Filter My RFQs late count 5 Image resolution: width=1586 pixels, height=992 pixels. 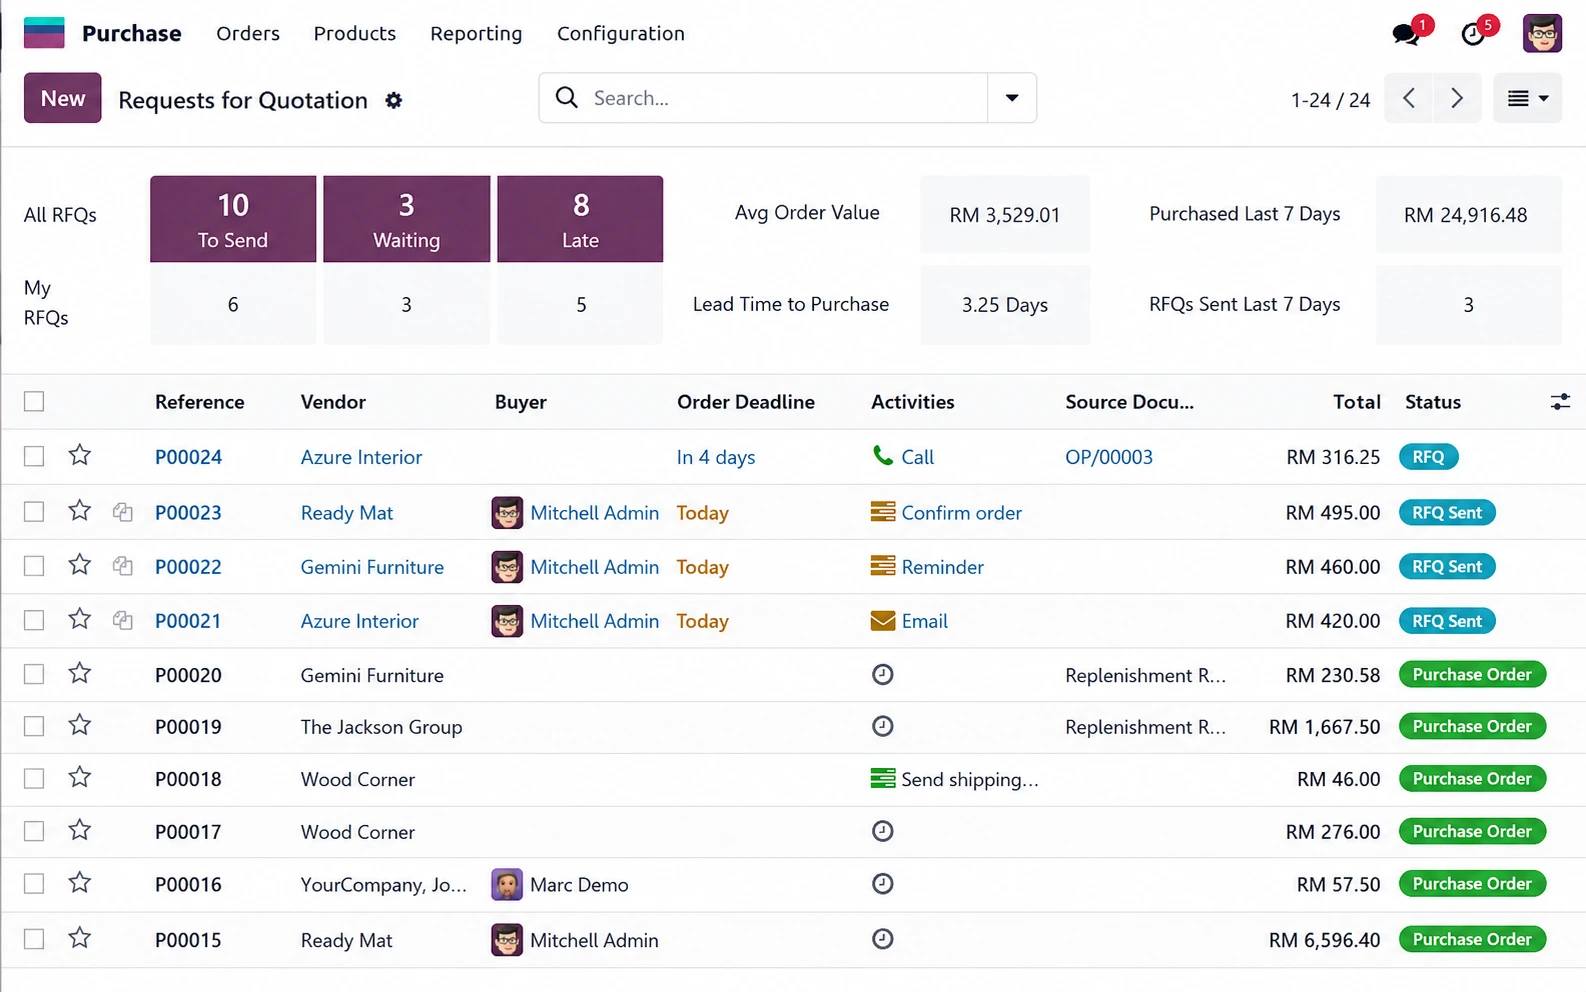[580, 305]
